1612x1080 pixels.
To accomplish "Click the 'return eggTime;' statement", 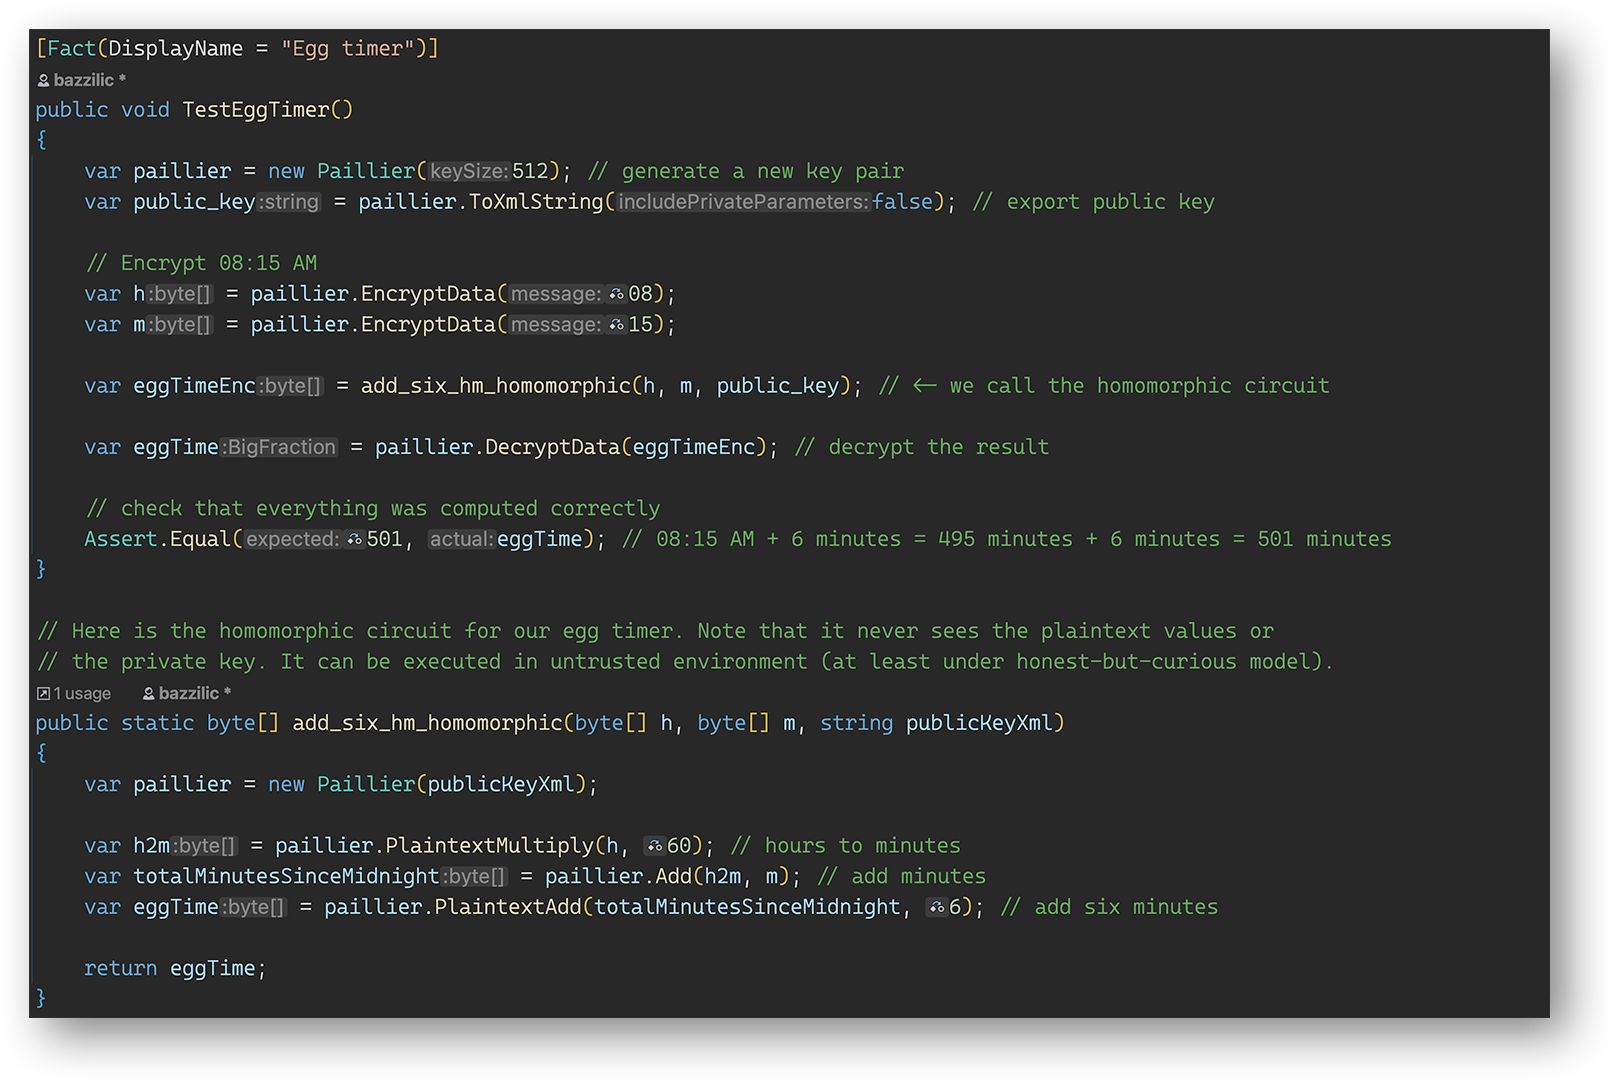I will coord(175,968).
